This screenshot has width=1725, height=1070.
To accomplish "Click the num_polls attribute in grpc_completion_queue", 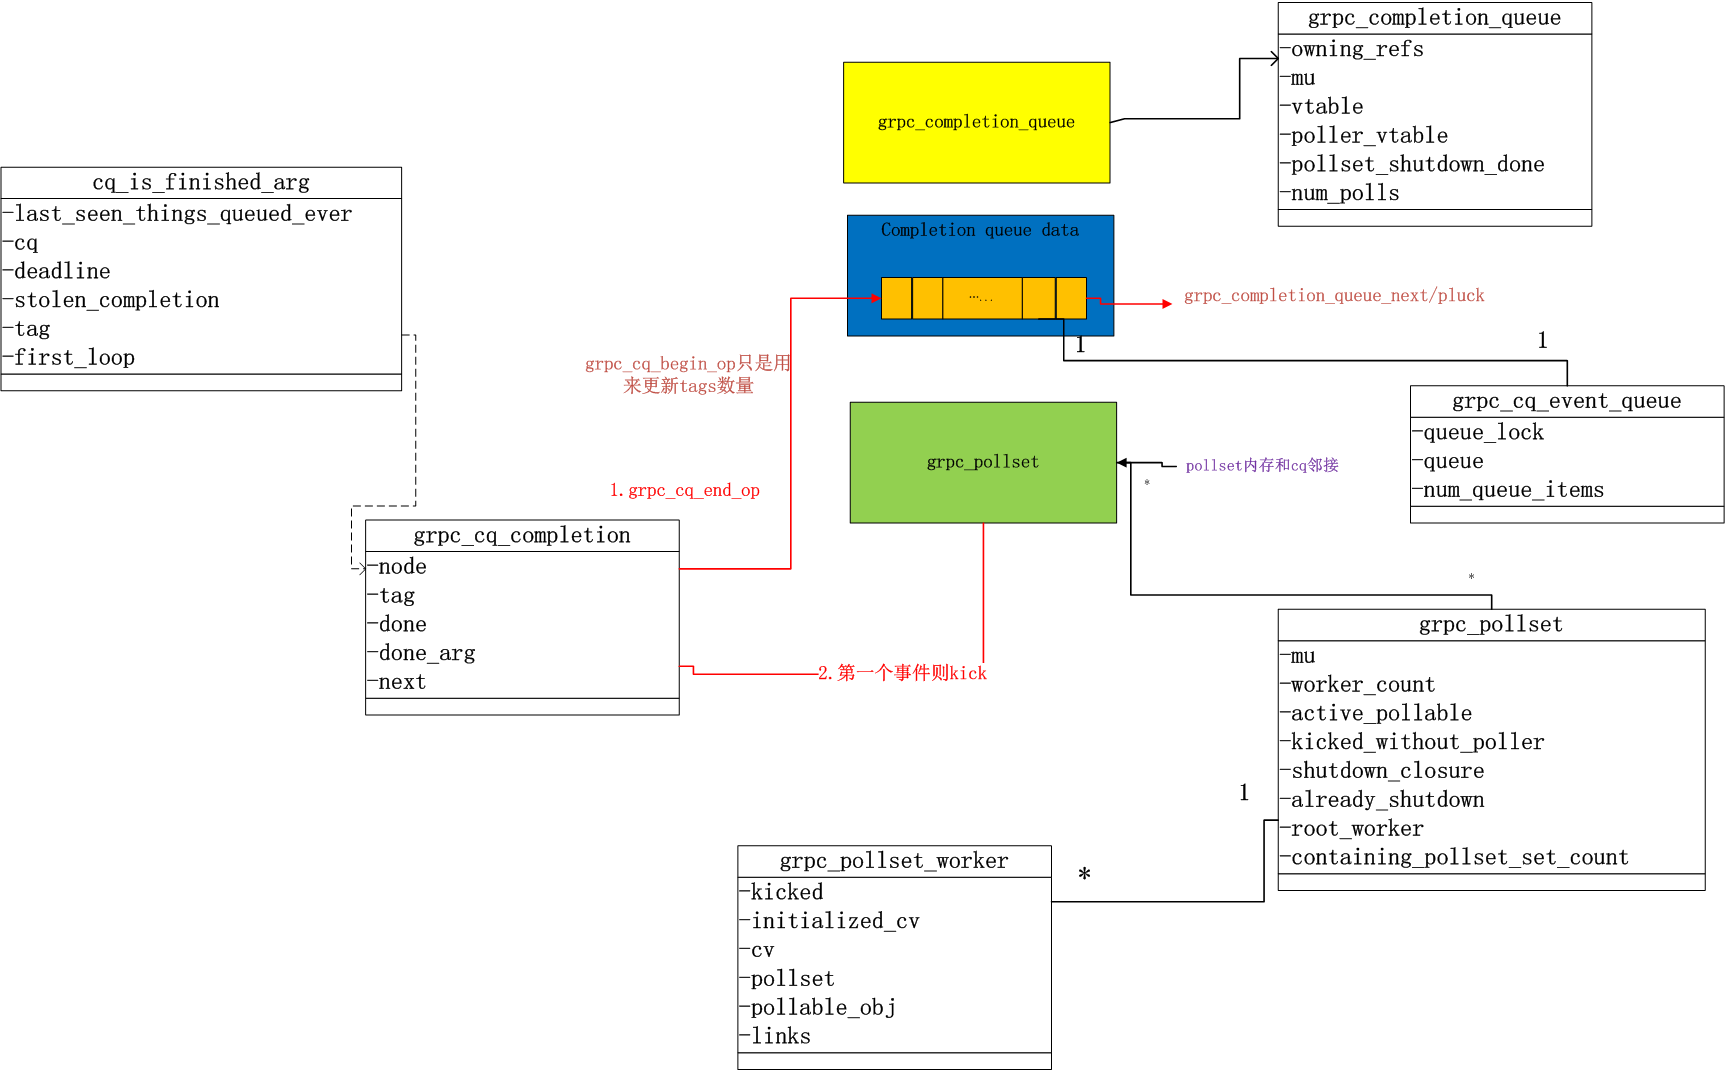I will coord(1340,192).
